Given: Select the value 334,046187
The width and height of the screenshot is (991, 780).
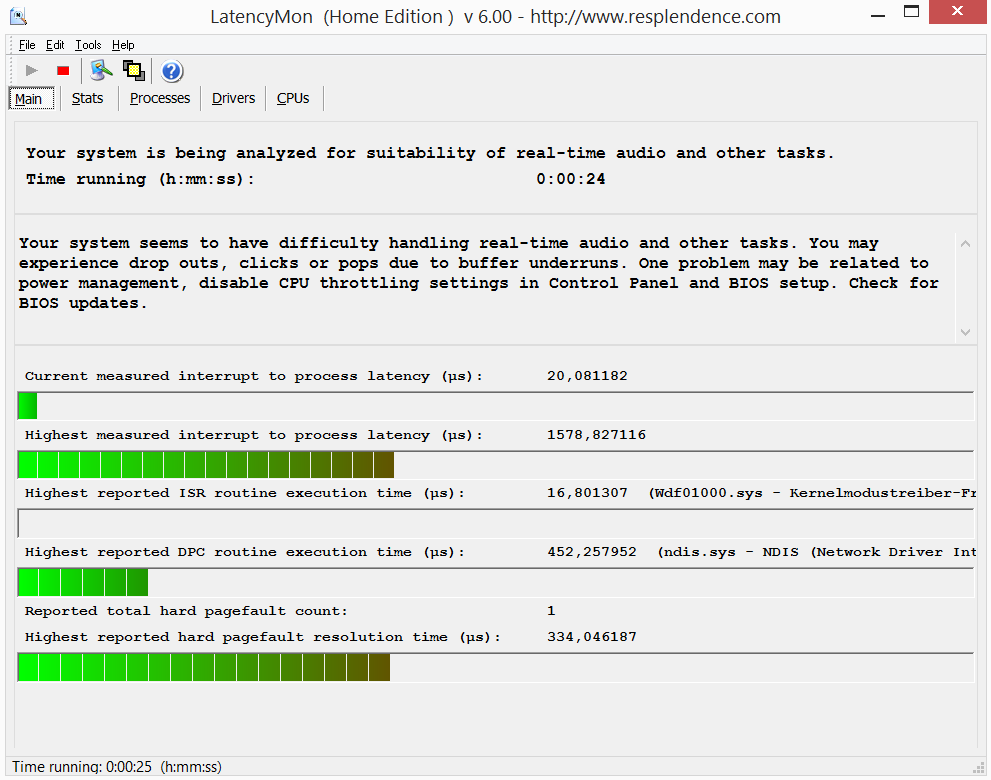Looking at the screenshot, I should (592, 637).
